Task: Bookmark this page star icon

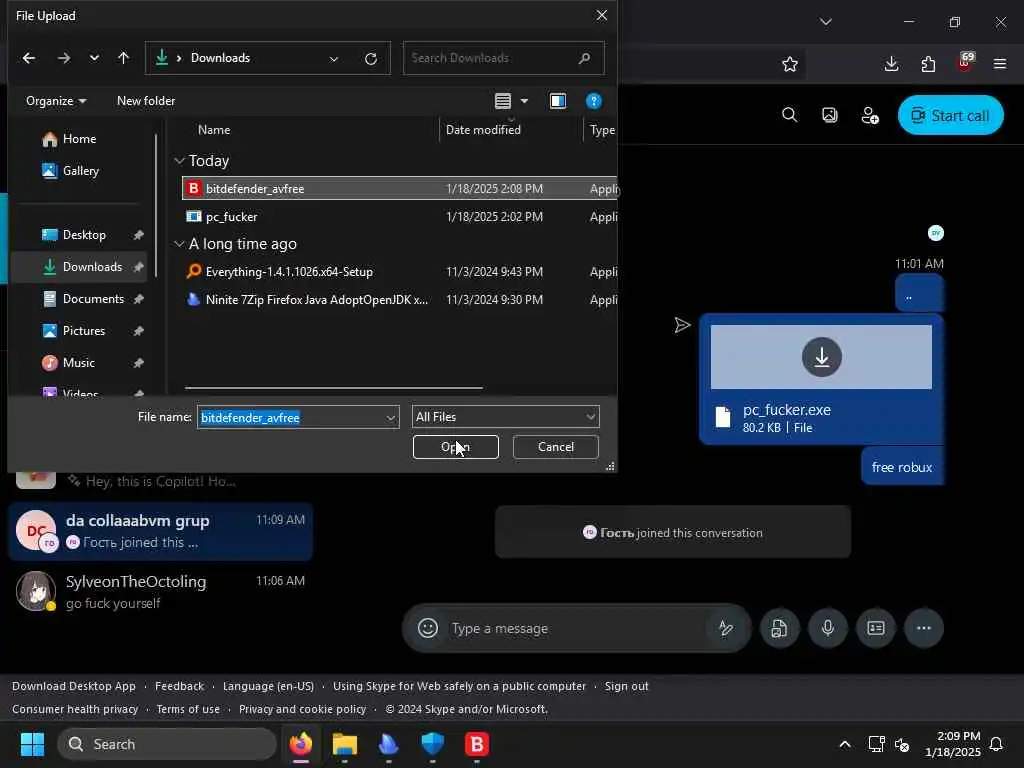Action: click(x=790, y=64)
